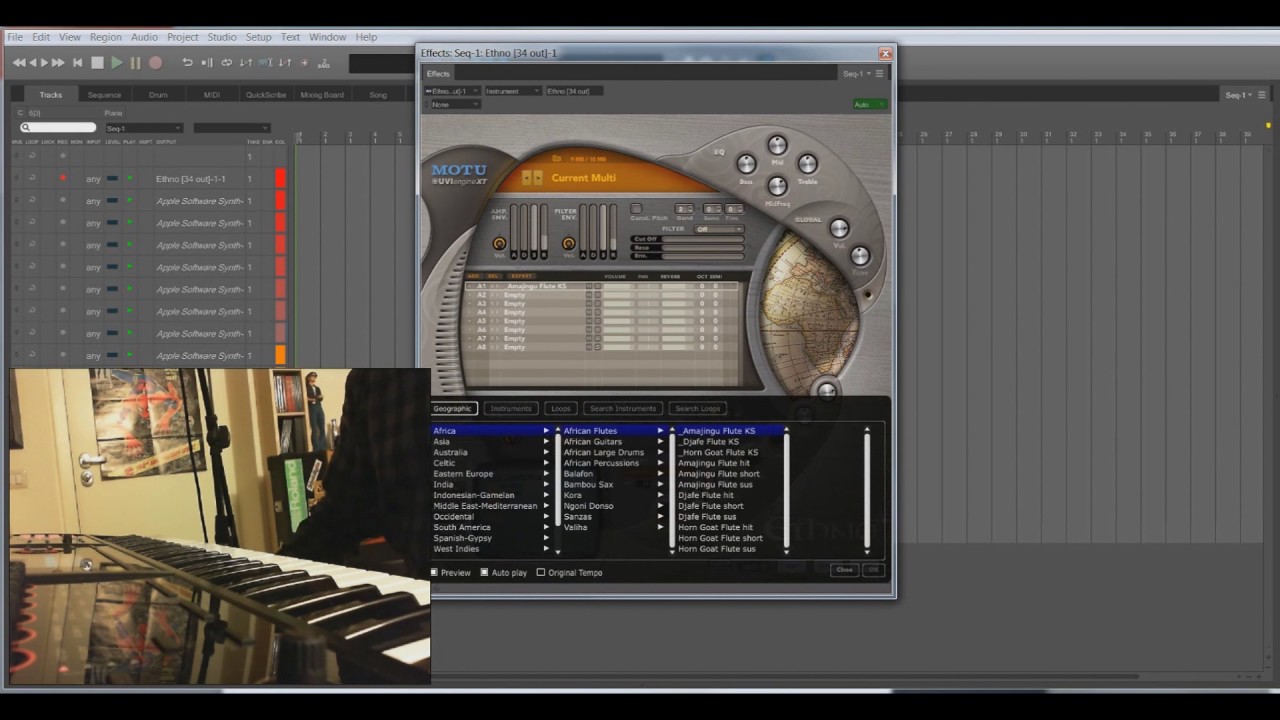The width and height of the screenshot is (1280, 720).
Task: Expand the African Guitars submenu arrow
Action: 660,442
